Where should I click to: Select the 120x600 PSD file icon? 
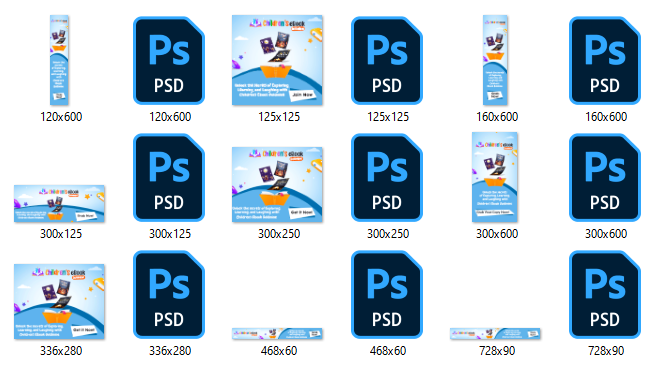(169, 60)
